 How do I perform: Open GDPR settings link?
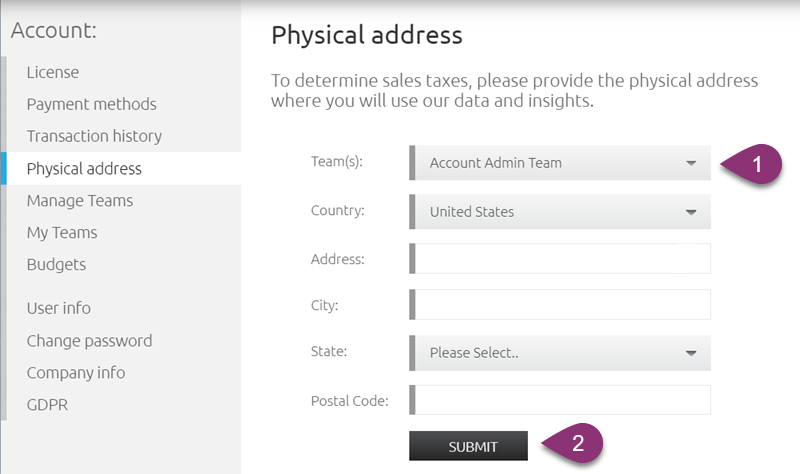[x=47, y=405]
